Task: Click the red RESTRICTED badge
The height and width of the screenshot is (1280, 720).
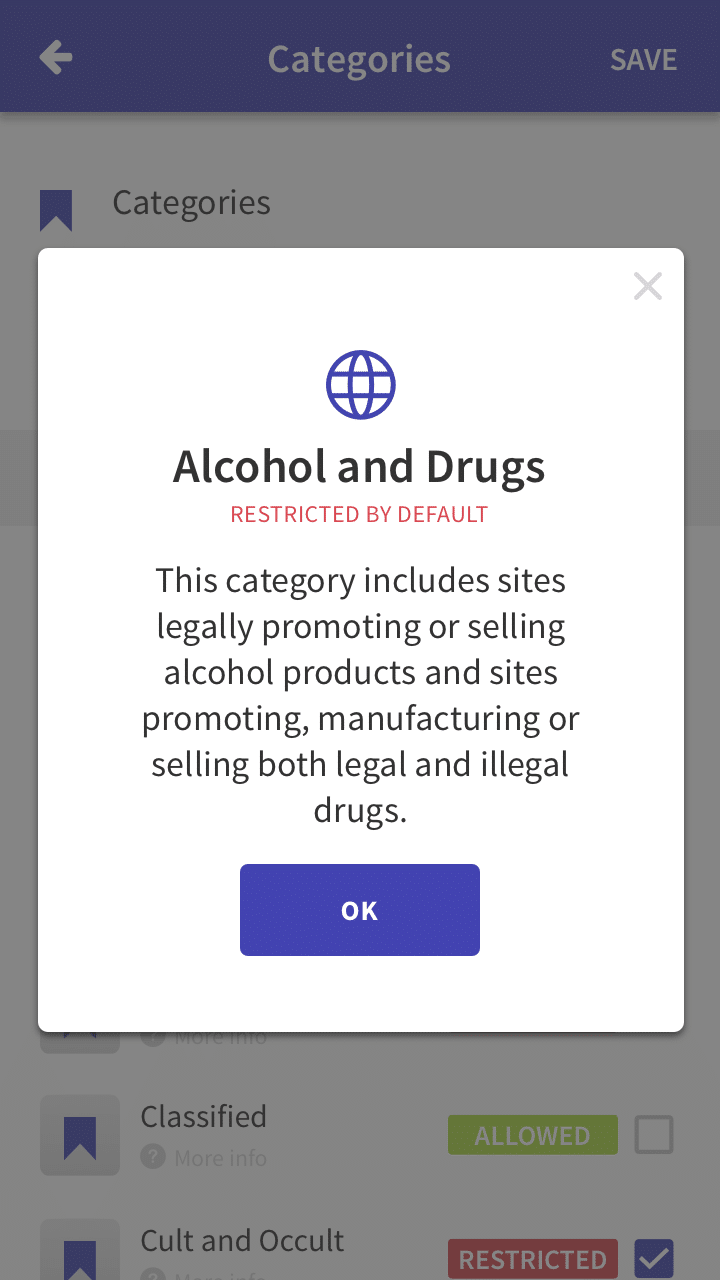Action: (x=532, y=1259)
